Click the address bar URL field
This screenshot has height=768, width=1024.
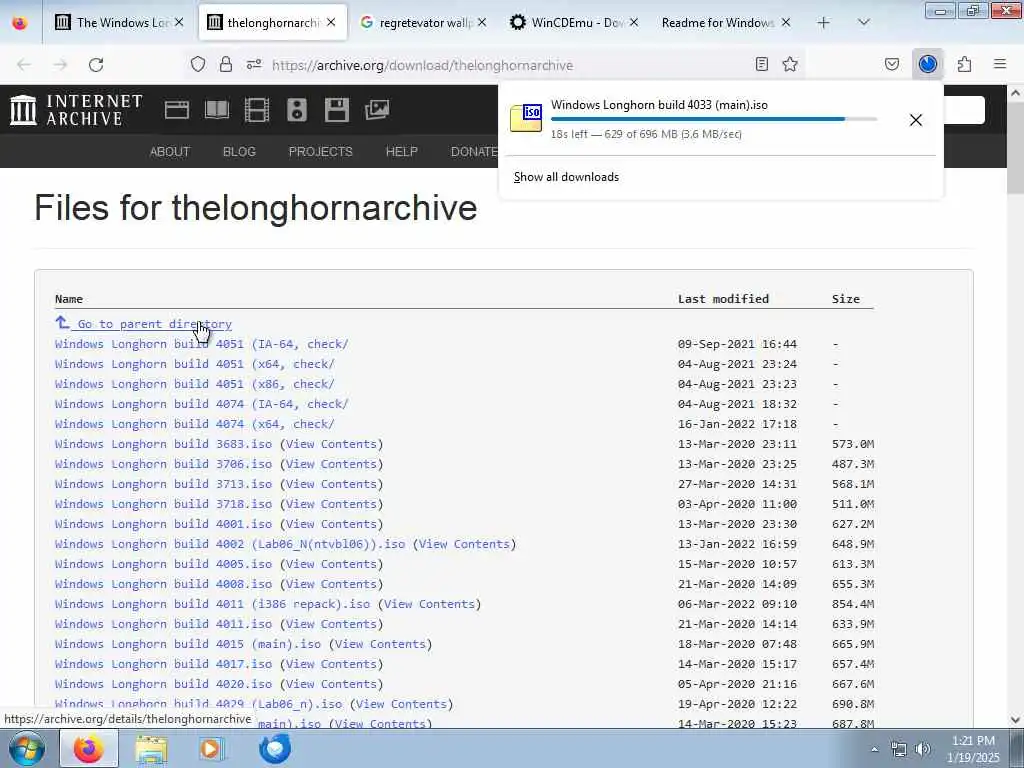pyautogui.click(x=506, y=65)
